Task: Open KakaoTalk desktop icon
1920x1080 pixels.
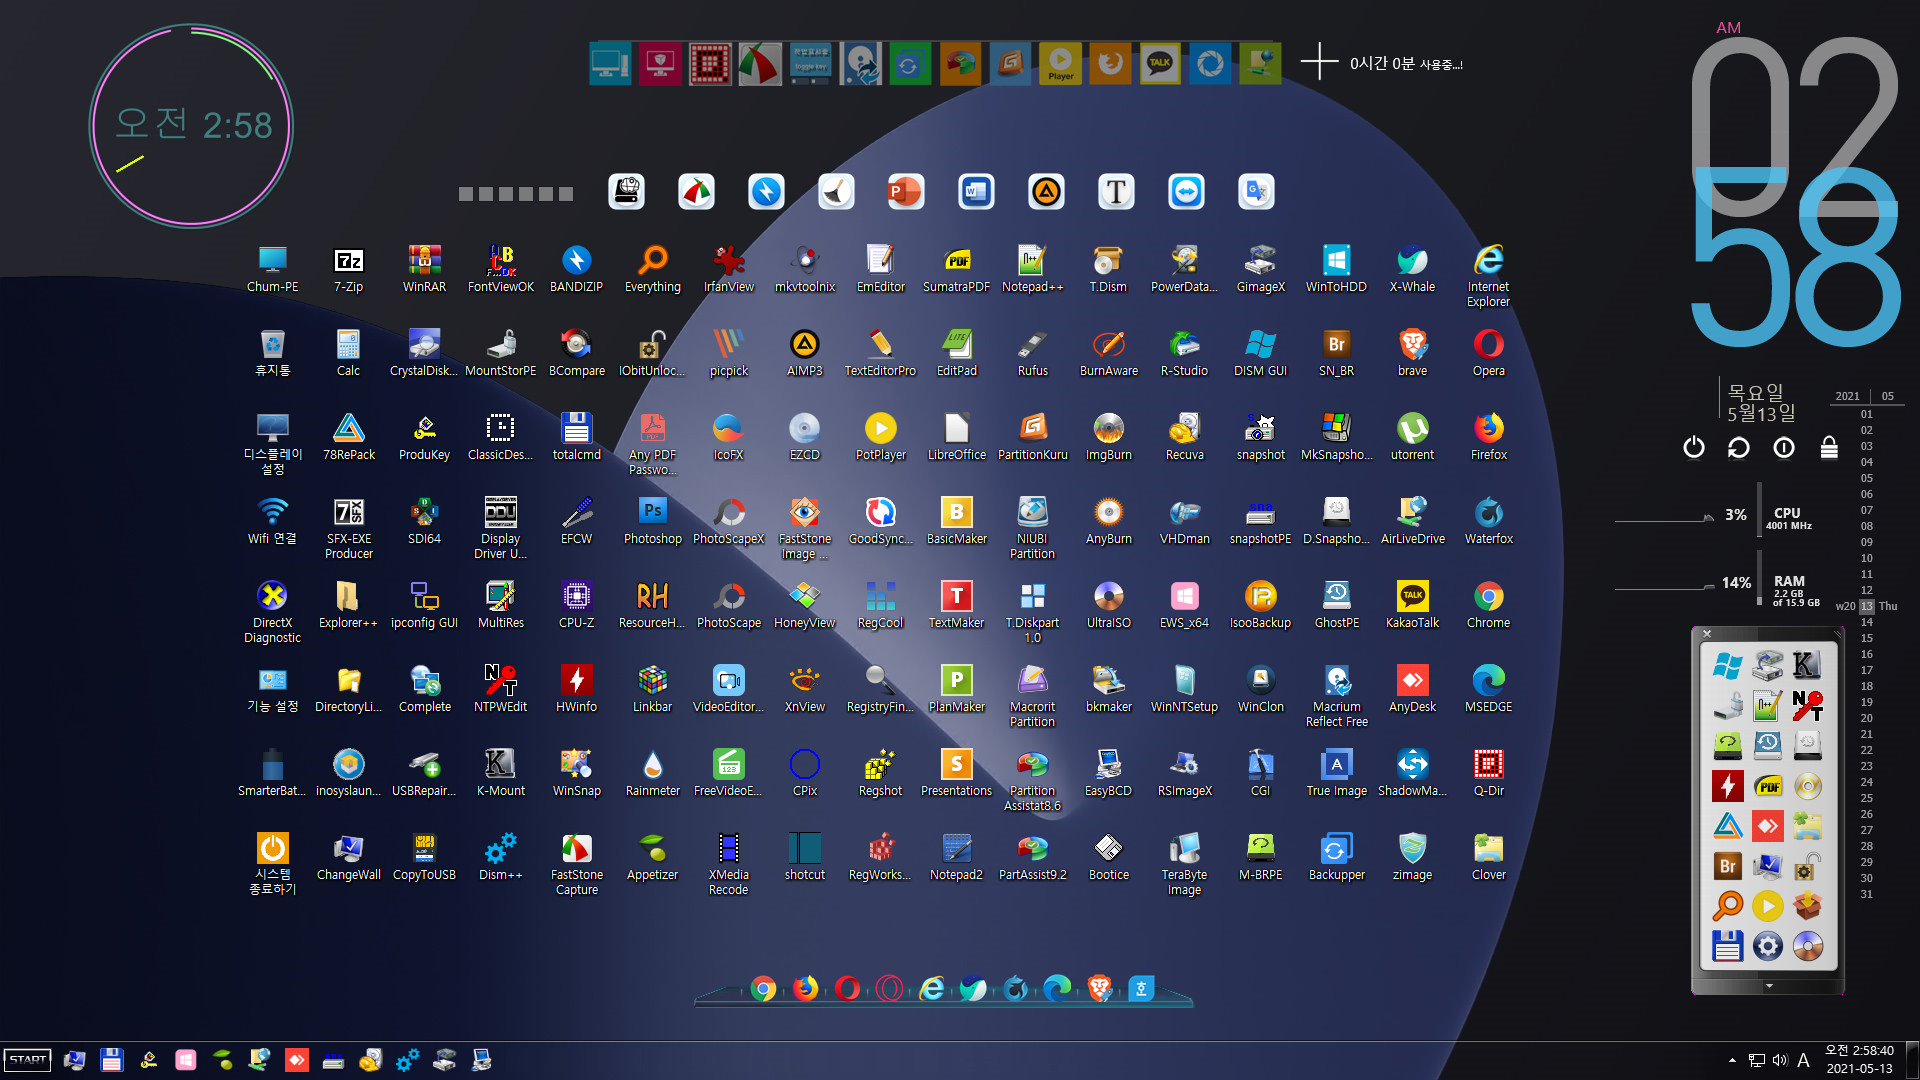Action: pyautogui.click(x=1412, y=604)
